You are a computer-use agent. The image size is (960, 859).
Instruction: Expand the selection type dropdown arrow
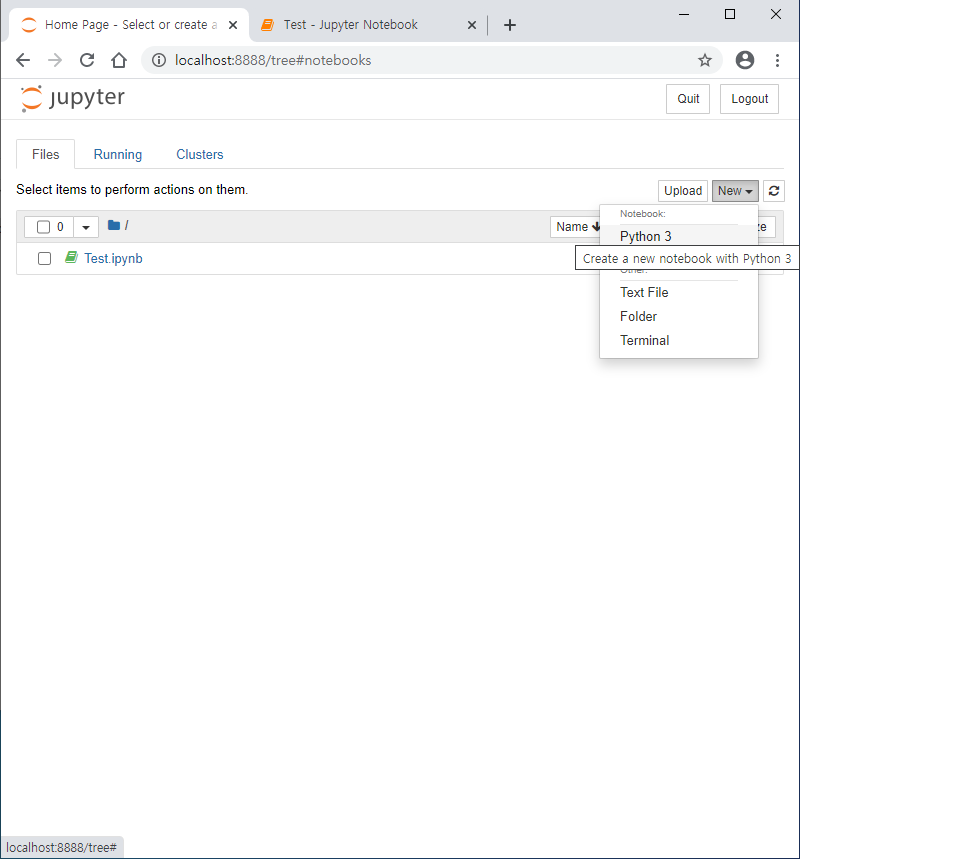click(x=86, y=227)
